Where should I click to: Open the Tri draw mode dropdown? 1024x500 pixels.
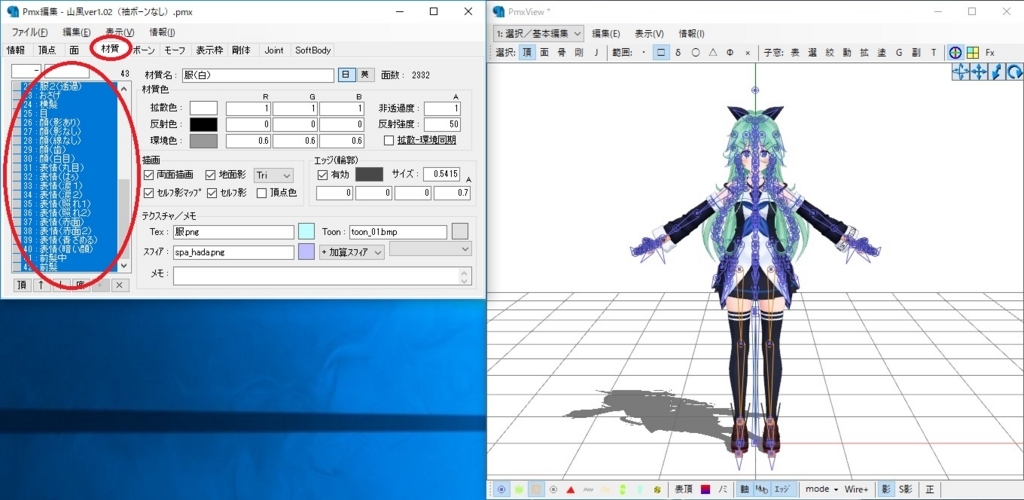pyautogui.click(x=273, y=175)
